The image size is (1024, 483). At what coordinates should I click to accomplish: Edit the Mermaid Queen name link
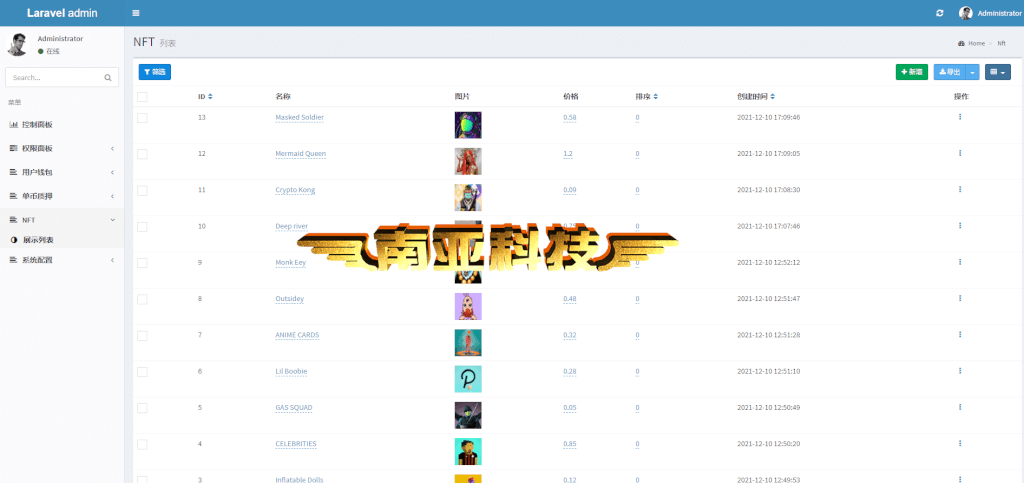click(300, 154)
